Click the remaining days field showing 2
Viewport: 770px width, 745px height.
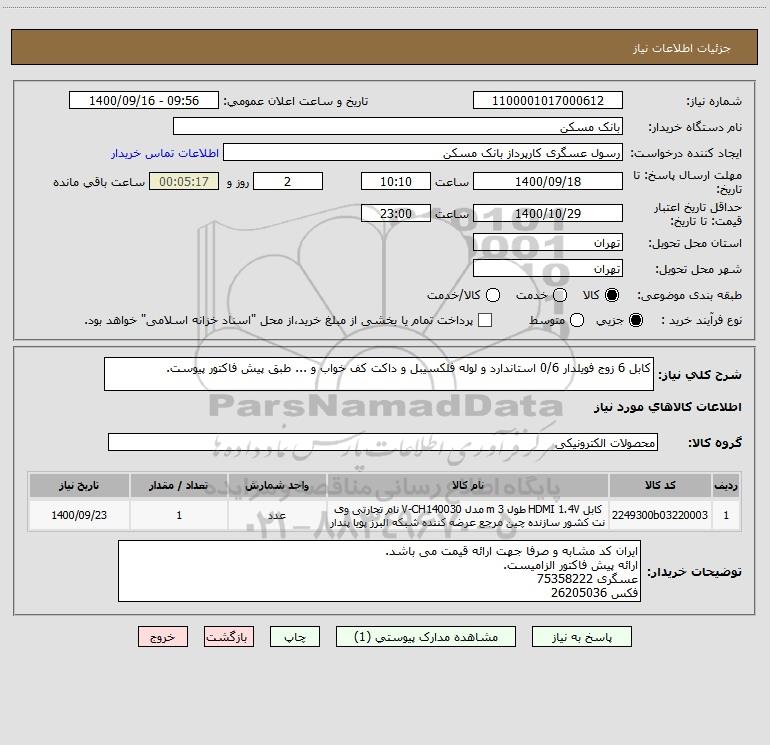coord(288,181)
